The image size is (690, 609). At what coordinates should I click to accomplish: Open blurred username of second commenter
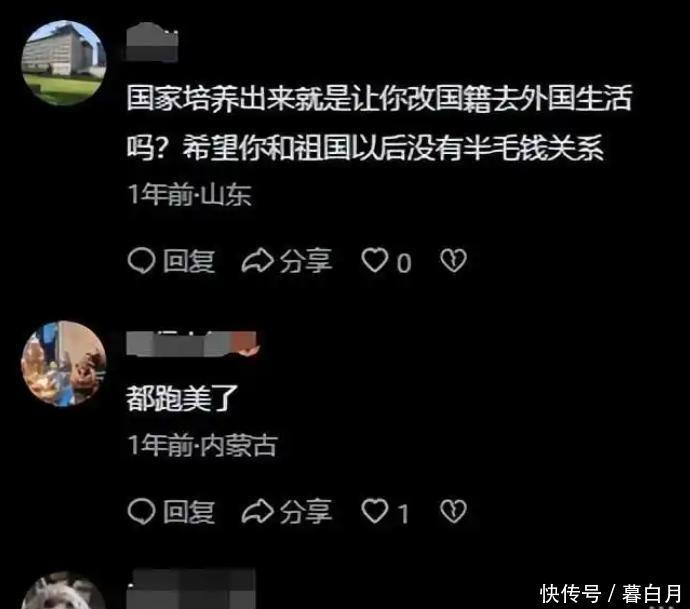192,343
